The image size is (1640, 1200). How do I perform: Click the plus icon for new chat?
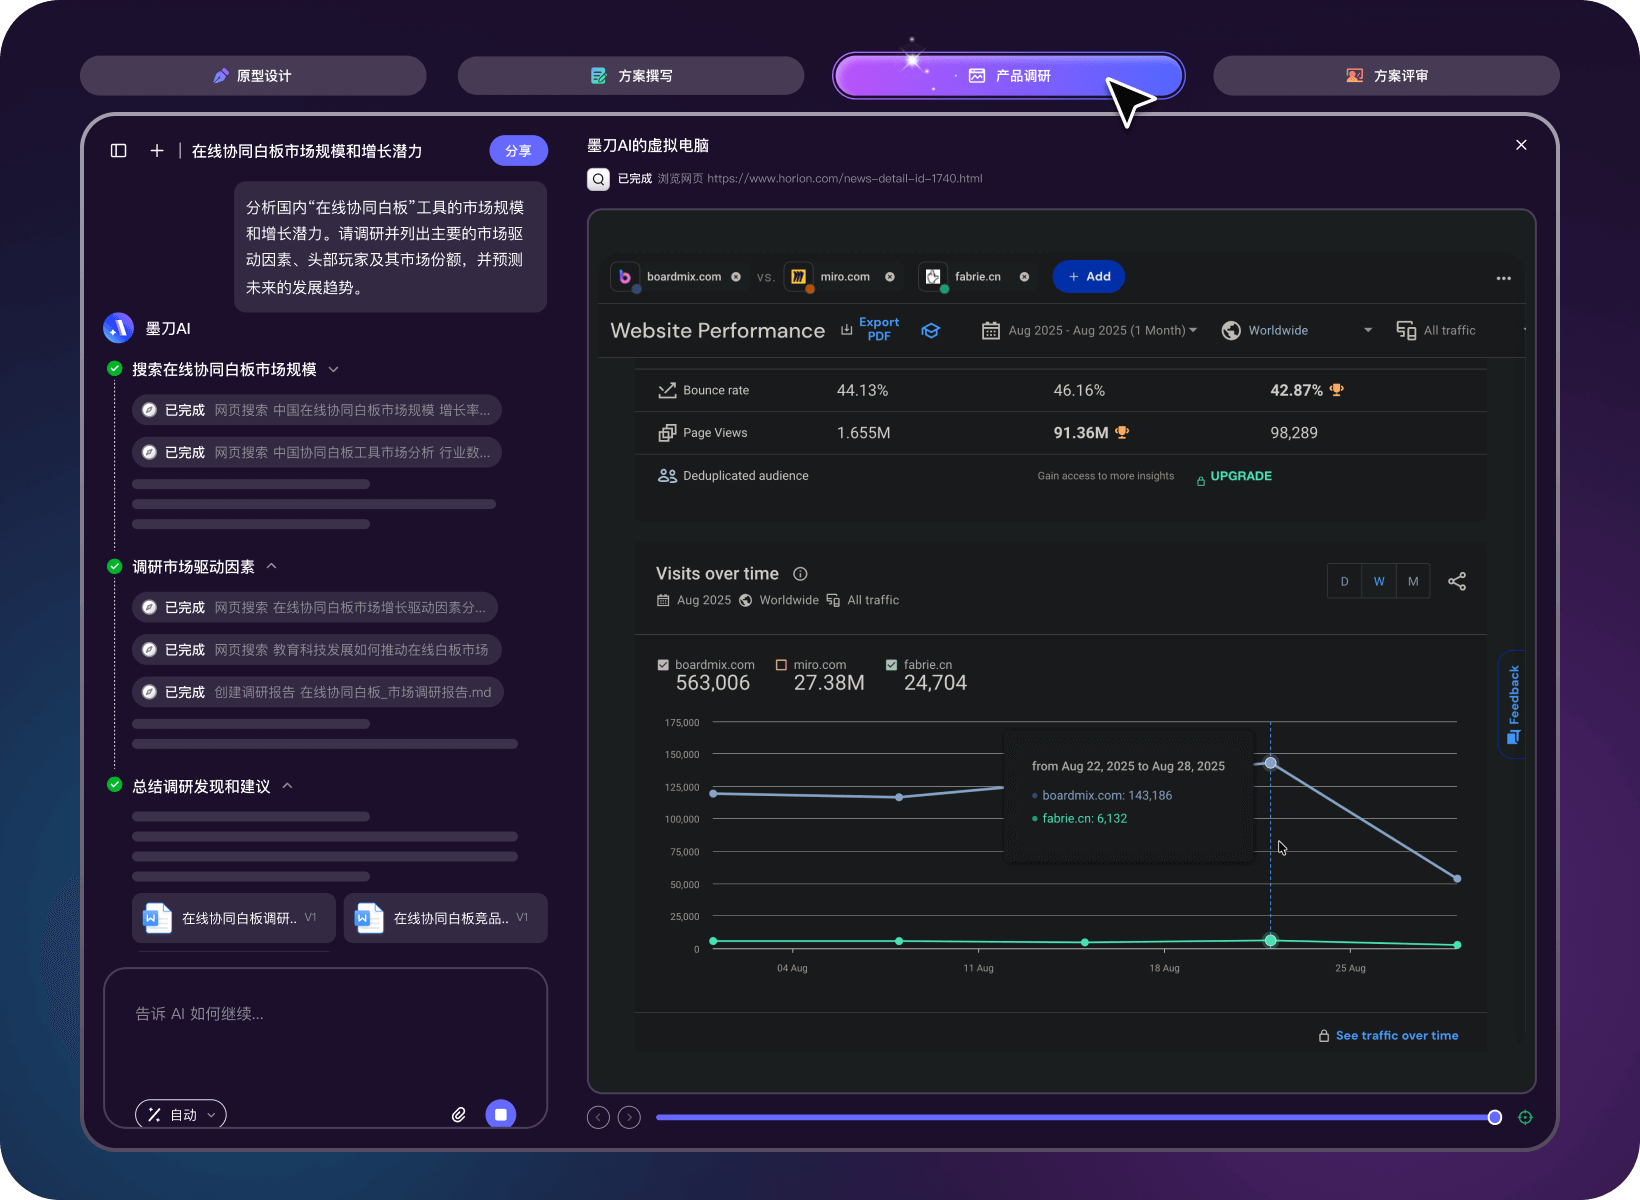[157, 151]
